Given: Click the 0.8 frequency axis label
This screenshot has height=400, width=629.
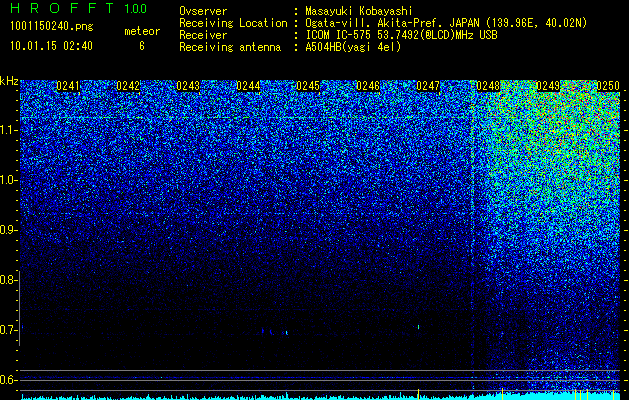Looking at the screenshot, I should tap(8, 280).
